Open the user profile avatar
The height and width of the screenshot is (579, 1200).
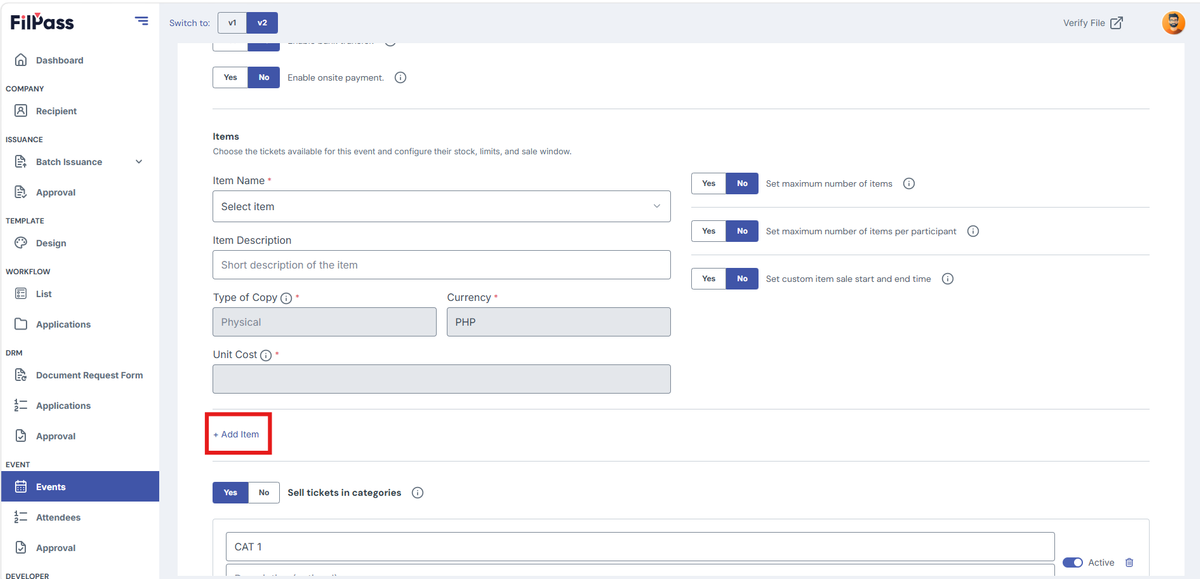click(x=1173, y=23)
